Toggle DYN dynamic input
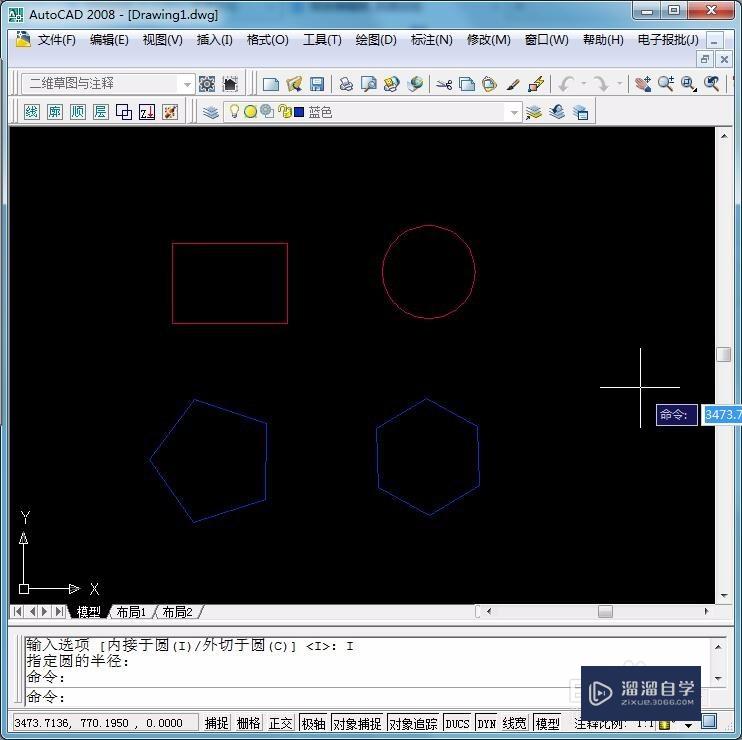The image size is (742, 740). tap(486, 723)
